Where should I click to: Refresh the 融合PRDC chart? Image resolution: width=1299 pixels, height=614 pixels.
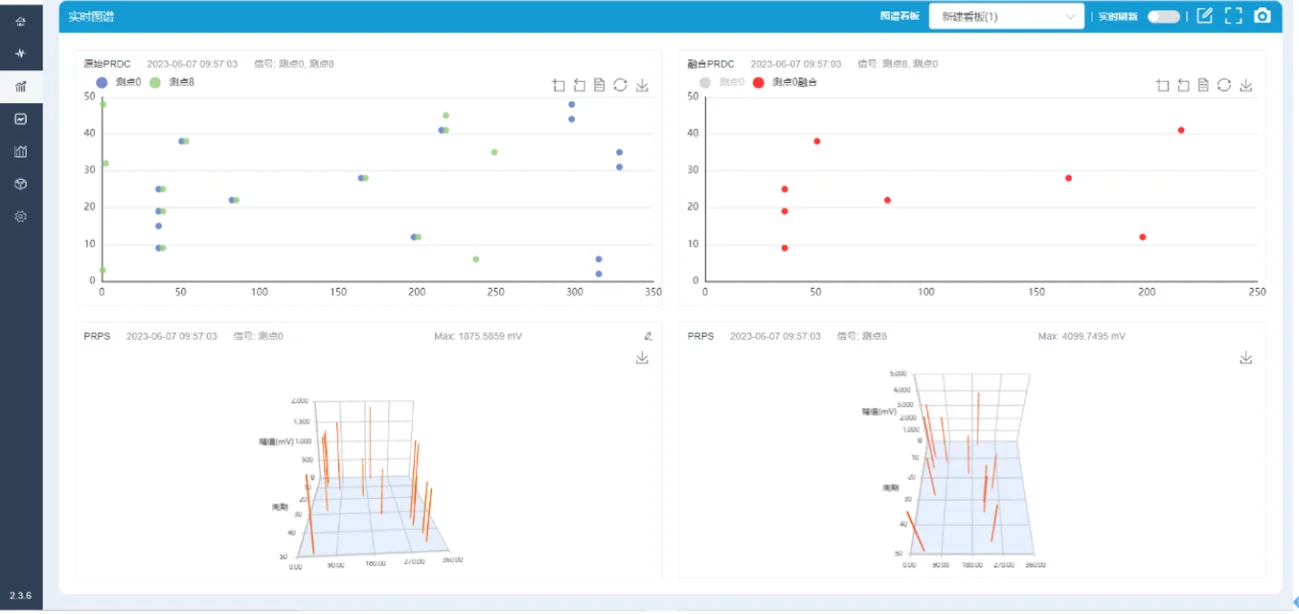point(1224,86)
